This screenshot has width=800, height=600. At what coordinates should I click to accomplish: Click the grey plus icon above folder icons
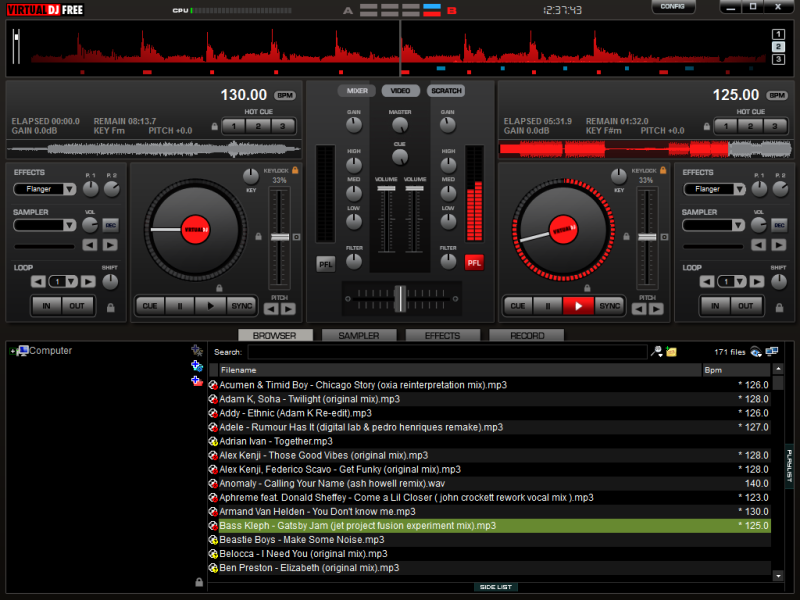point(196,351)
